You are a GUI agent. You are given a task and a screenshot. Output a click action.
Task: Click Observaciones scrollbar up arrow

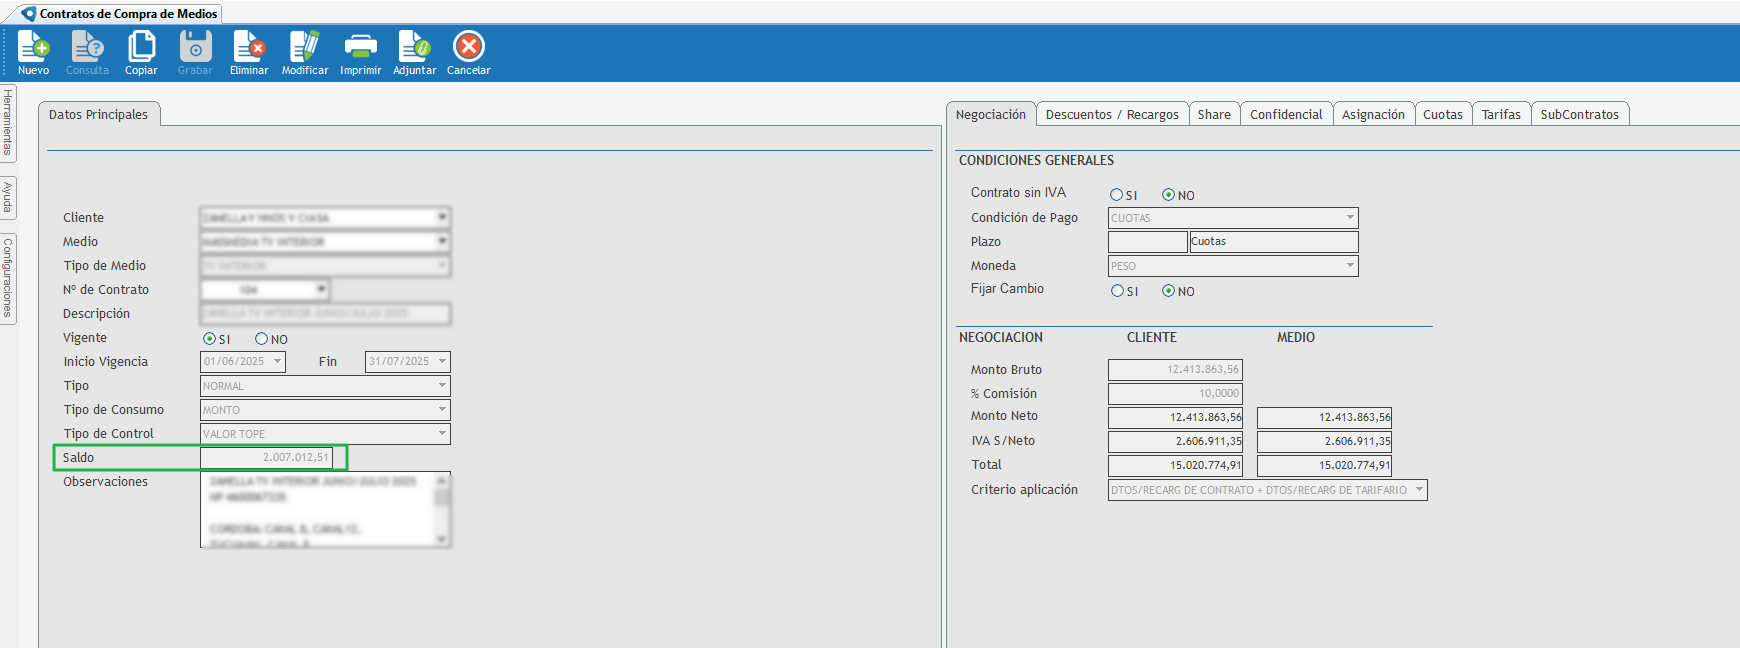point(442,480)
